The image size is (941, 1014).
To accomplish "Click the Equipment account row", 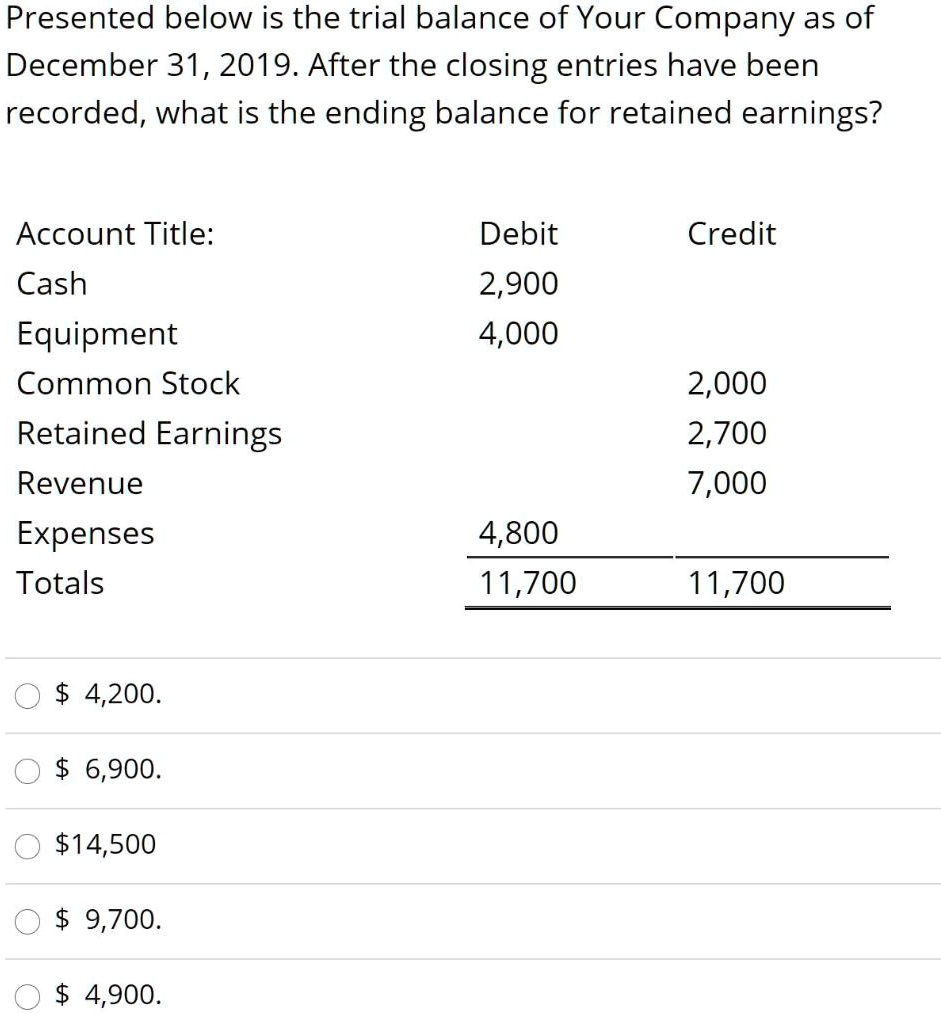I will point(96,334).
